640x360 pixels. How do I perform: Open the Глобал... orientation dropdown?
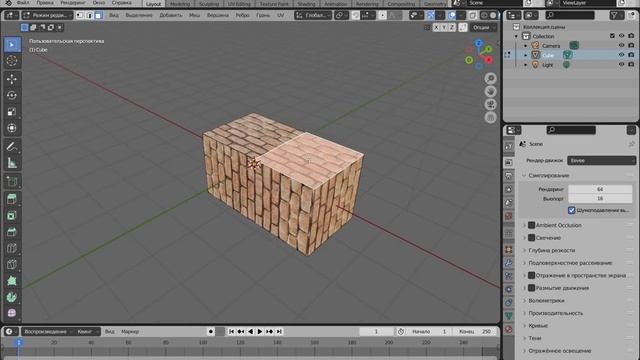tap(313, 16)
